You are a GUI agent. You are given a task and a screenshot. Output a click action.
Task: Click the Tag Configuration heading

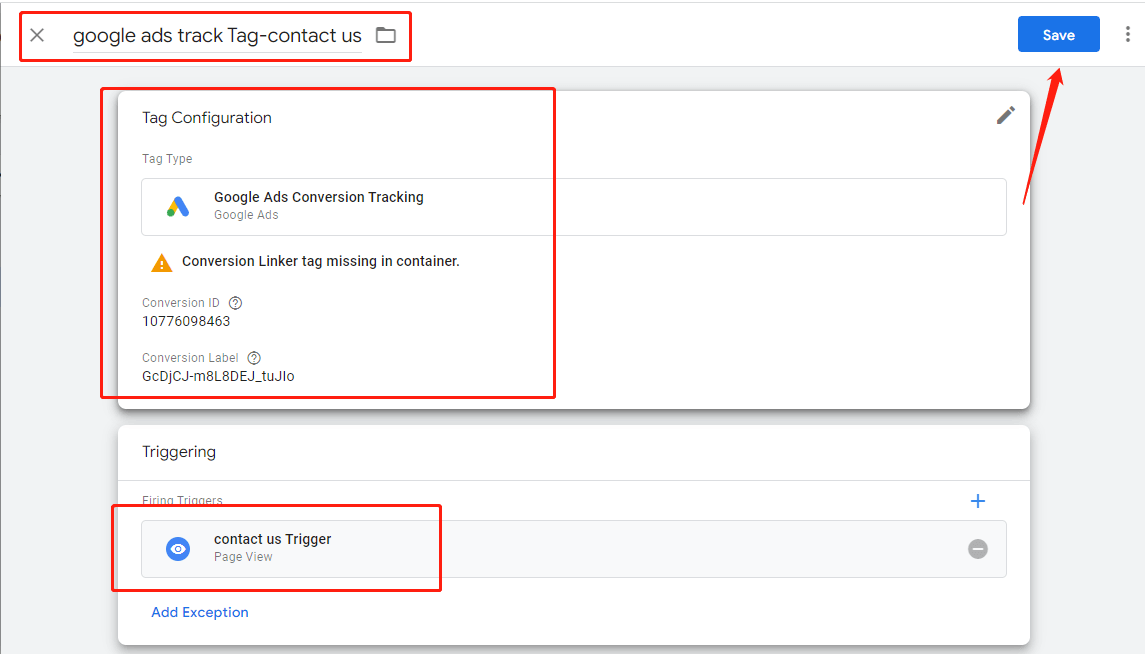(x=207, y=118)
